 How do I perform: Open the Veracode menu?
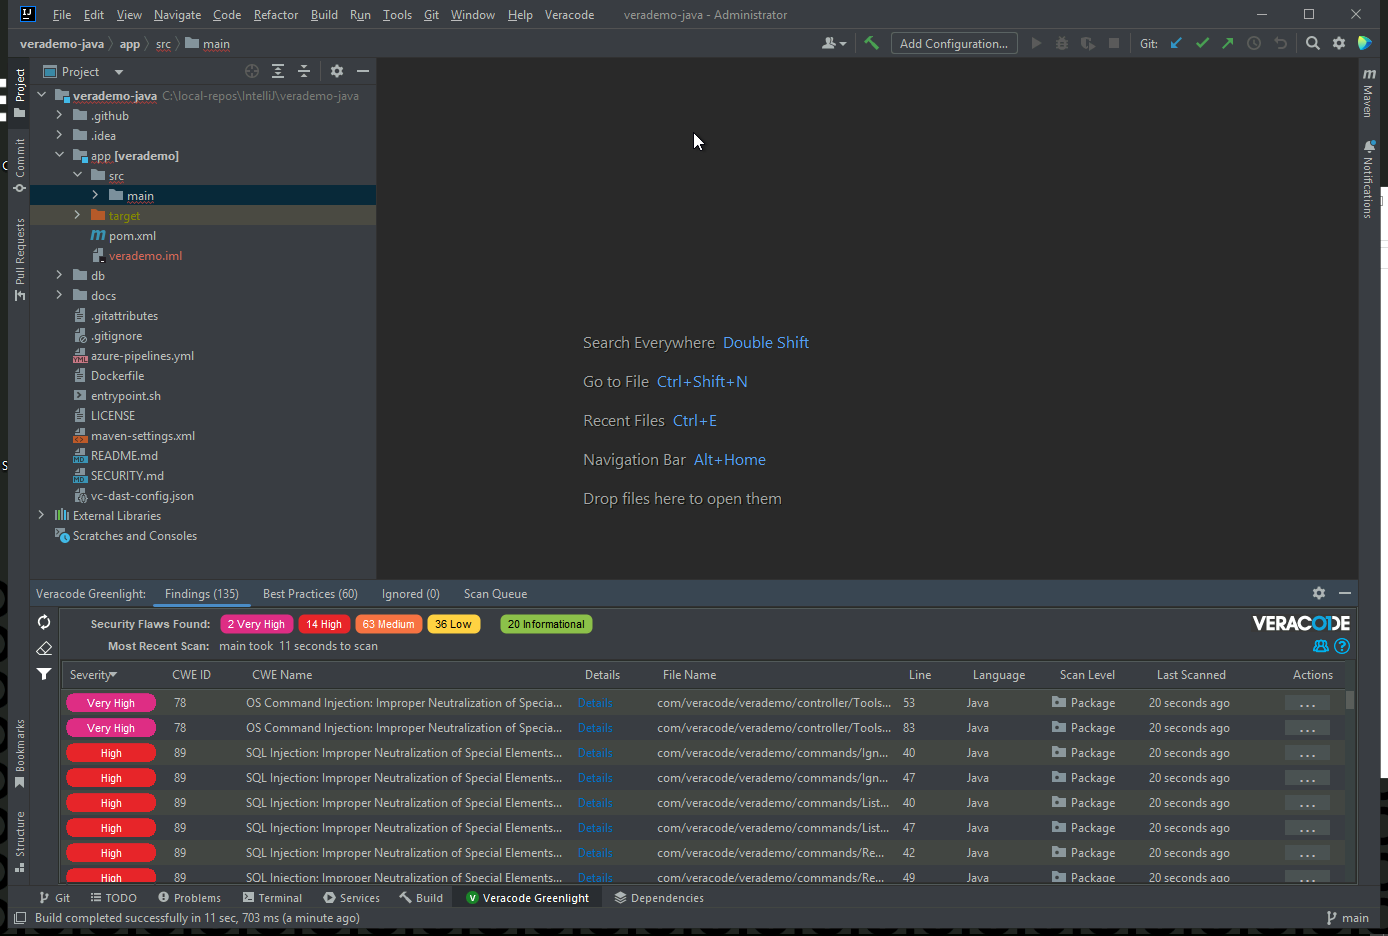[x=569, y=15]
